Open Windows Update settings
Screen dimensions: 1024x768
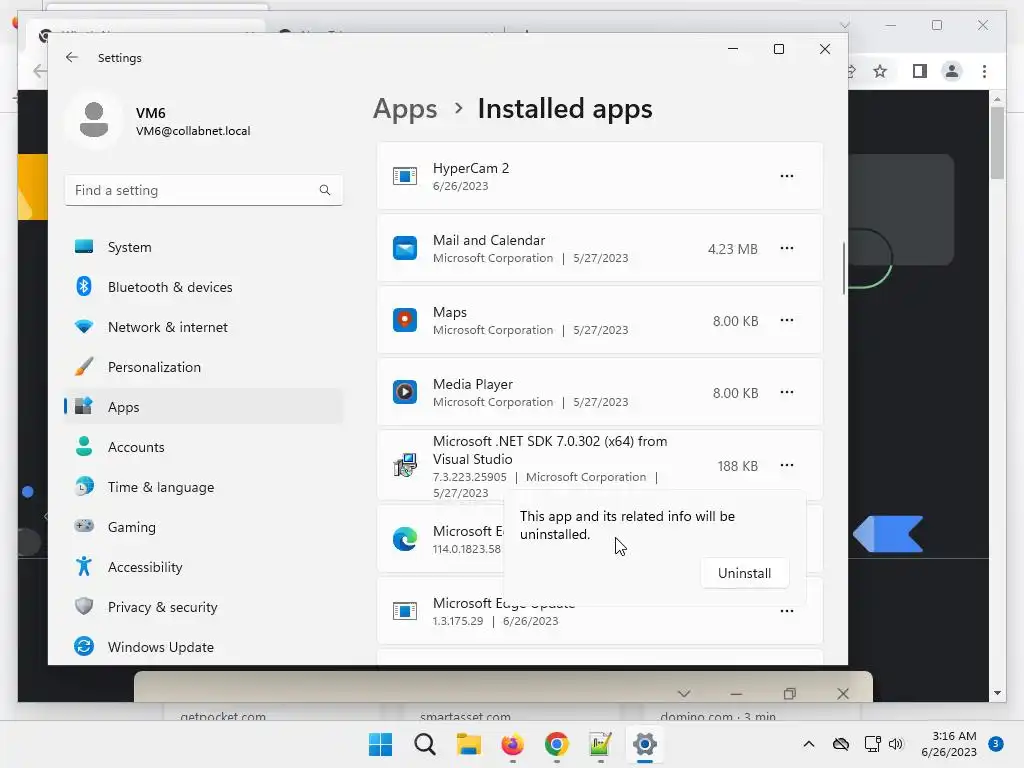203,647
